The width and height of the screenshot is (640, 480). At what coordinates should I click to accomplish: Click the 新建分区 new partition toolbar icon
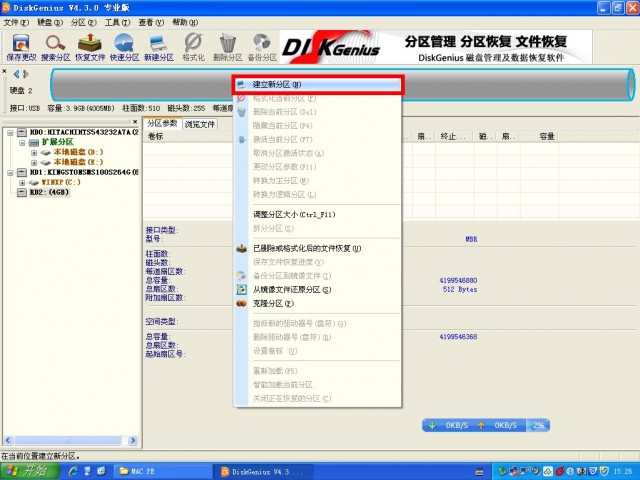click(159, 47)
